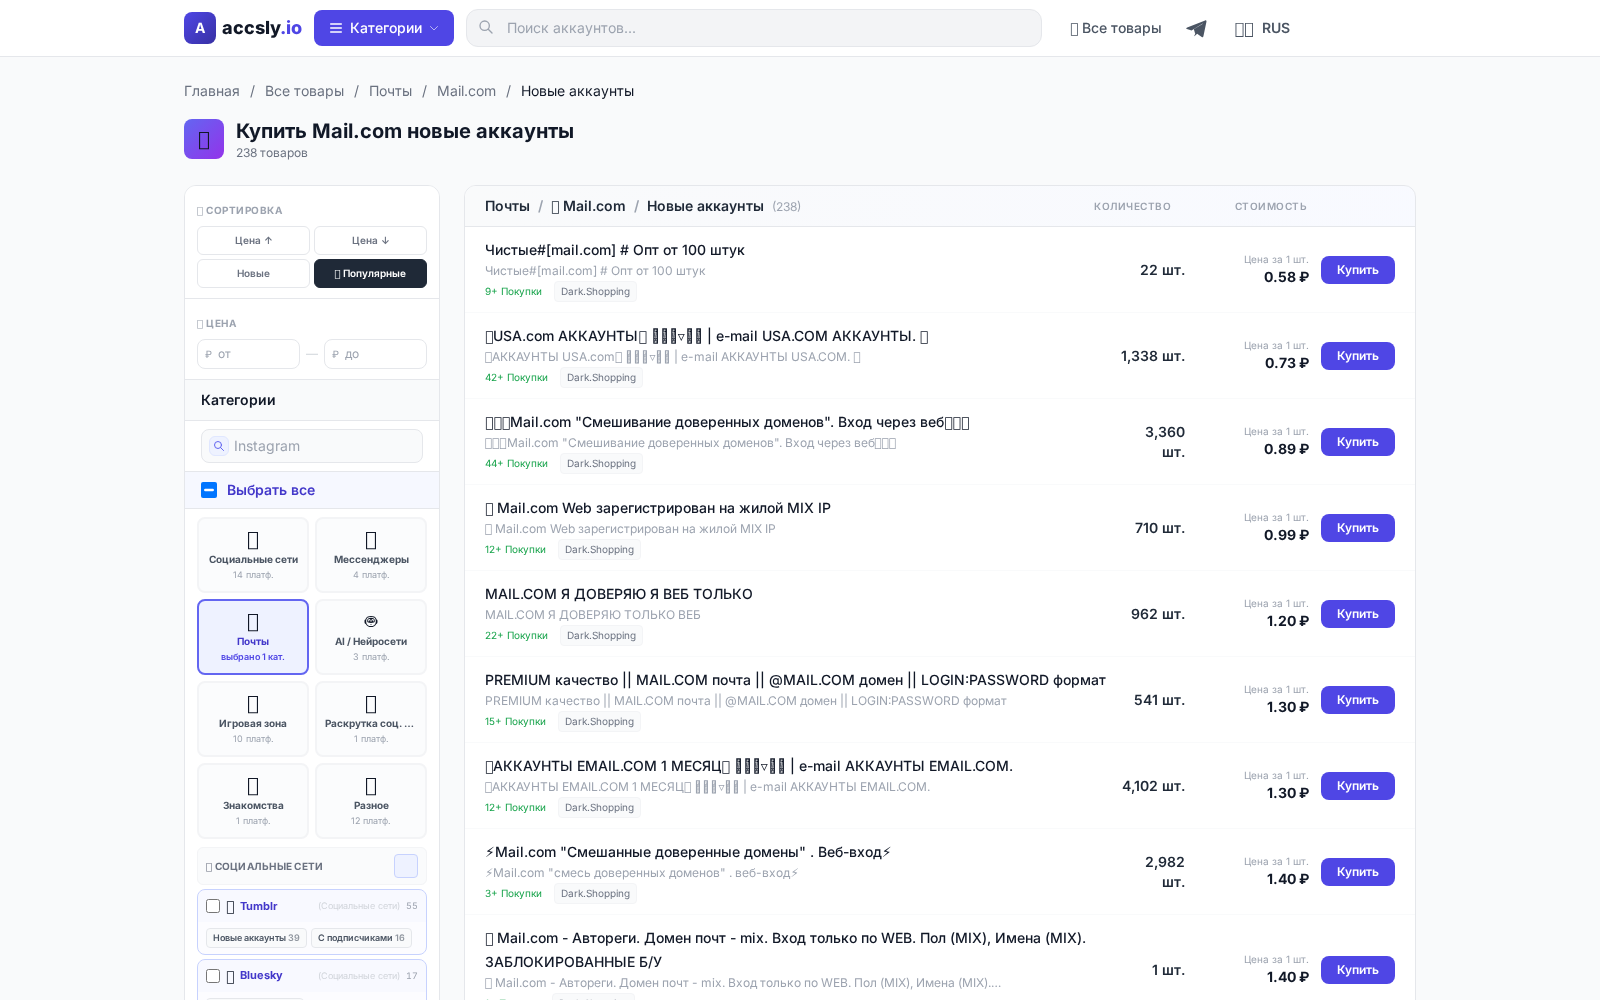Screen dimensions: 1600x1000
Task: Select the Игровая зона category icon
Action: pyautogui.click(x=253, y=704)
